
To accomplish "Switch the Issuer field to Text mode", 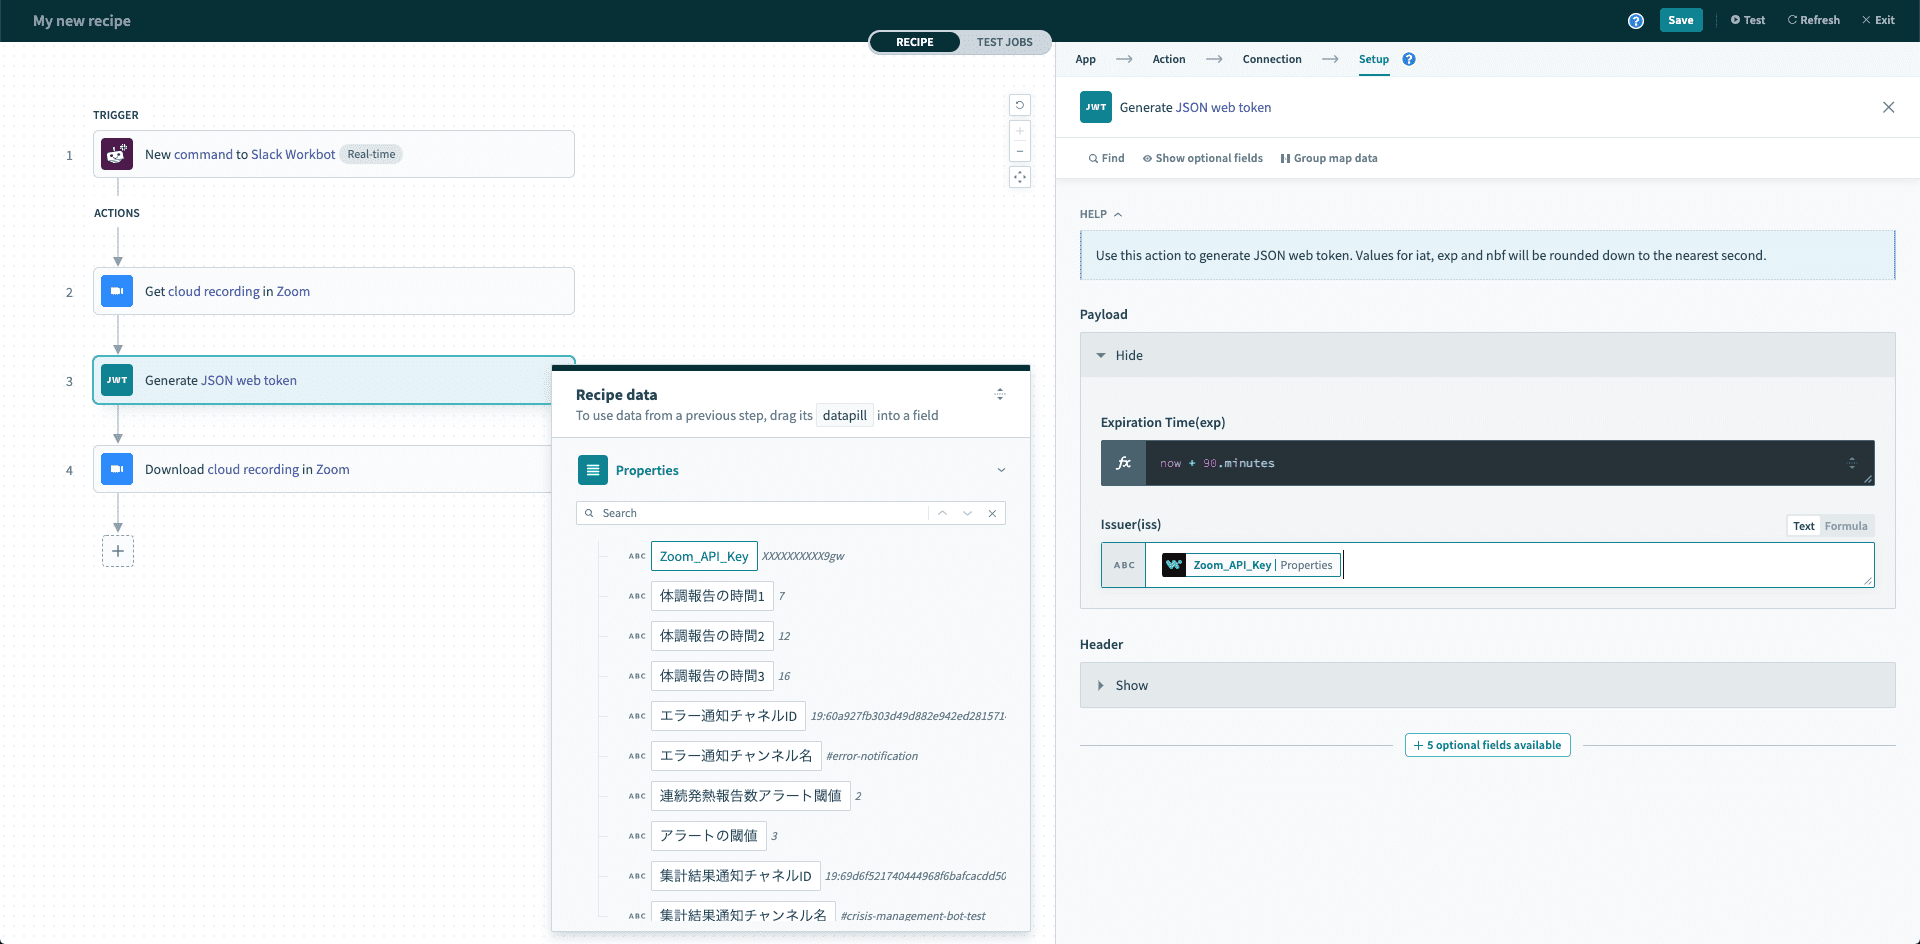I will click(x=1803, y=525).
